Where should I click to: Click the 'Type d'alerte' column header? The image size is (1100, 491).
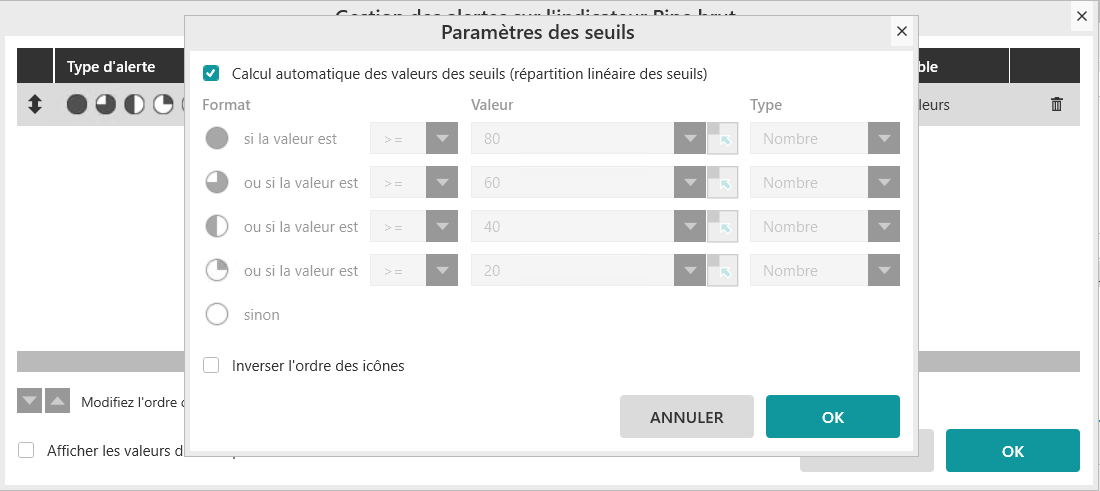tap(111, 67)
